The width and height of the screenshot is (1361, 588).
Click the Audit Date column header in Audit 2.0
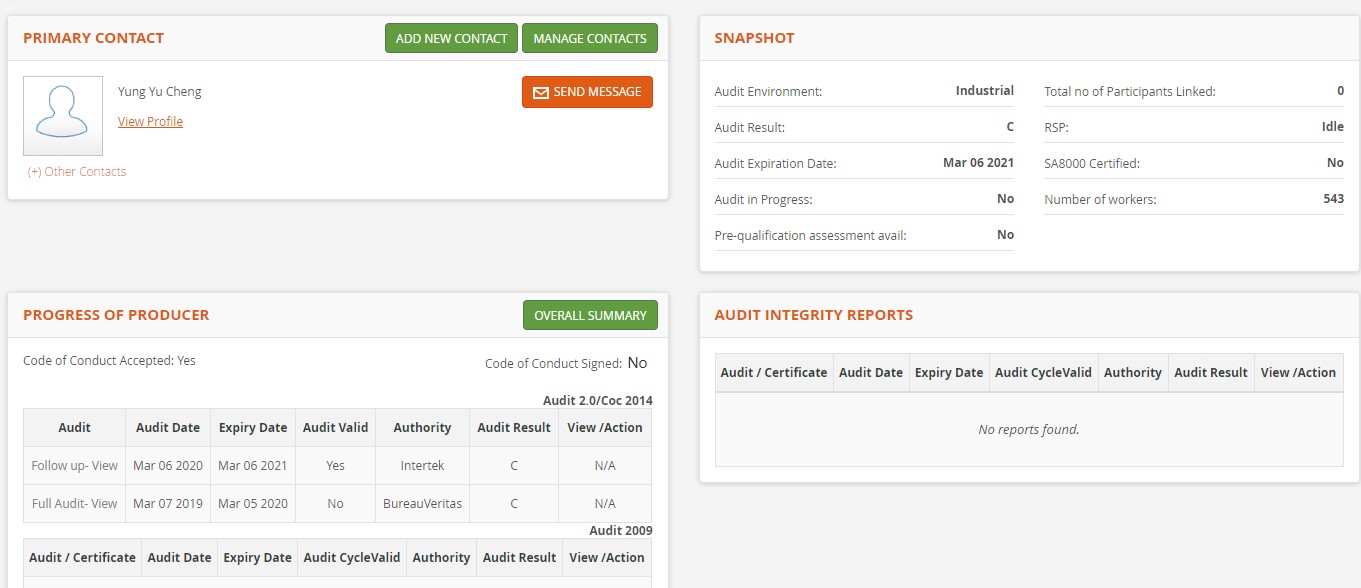tap(168, 428)
